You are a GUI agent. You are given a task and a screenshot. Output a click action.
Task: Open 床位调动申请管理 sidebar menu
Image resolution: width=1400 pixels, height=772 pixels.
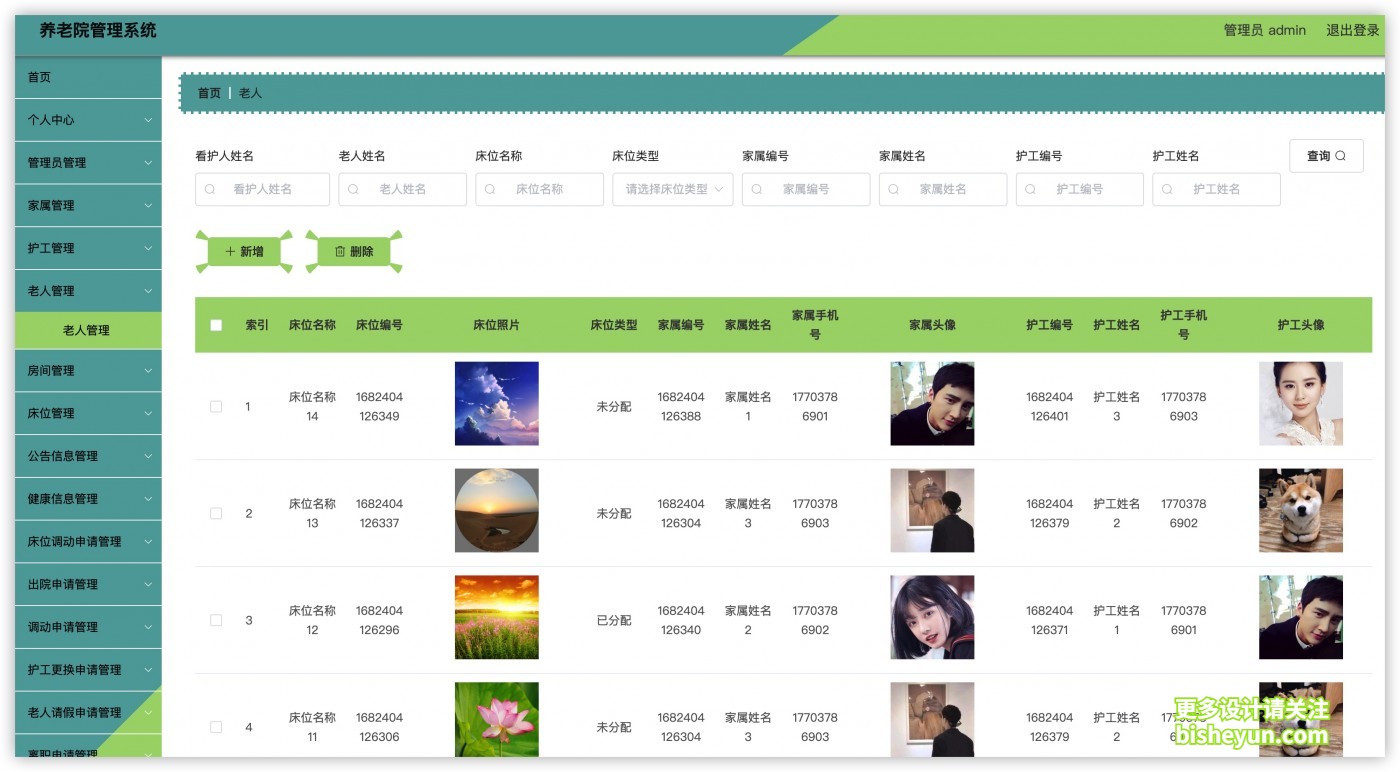click(x=88, y=542)
